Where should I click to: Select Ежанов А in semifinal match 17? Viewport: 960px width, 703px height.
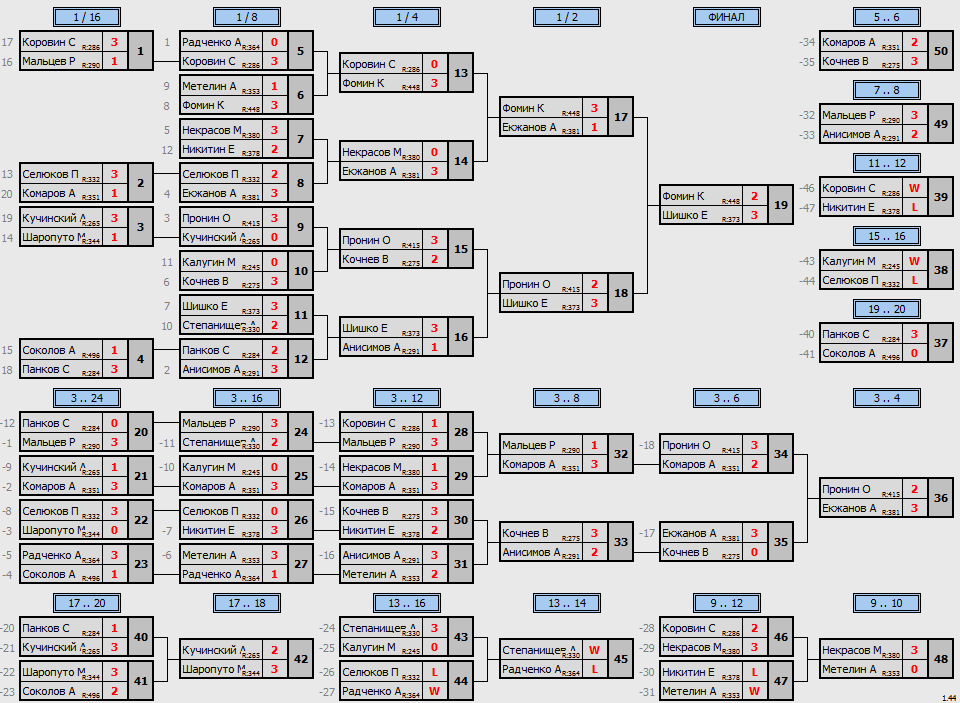click(541, 127)
